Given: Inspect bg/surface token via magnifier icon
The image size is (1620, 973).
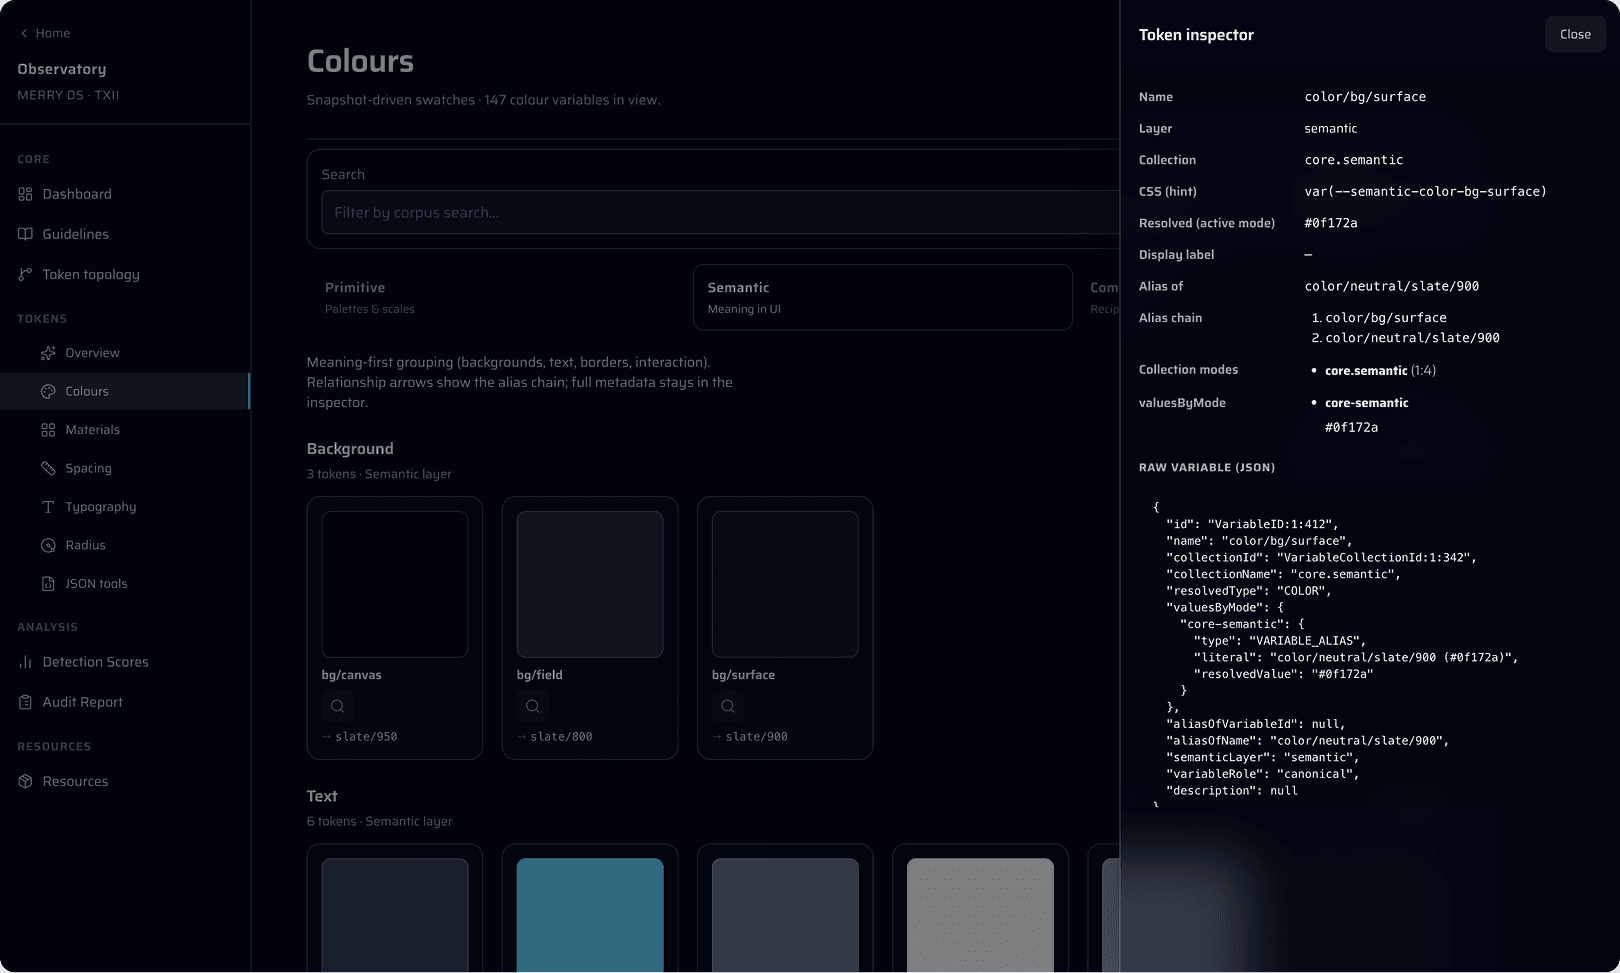Looking at the screenshot, I should tap(727, 706).
